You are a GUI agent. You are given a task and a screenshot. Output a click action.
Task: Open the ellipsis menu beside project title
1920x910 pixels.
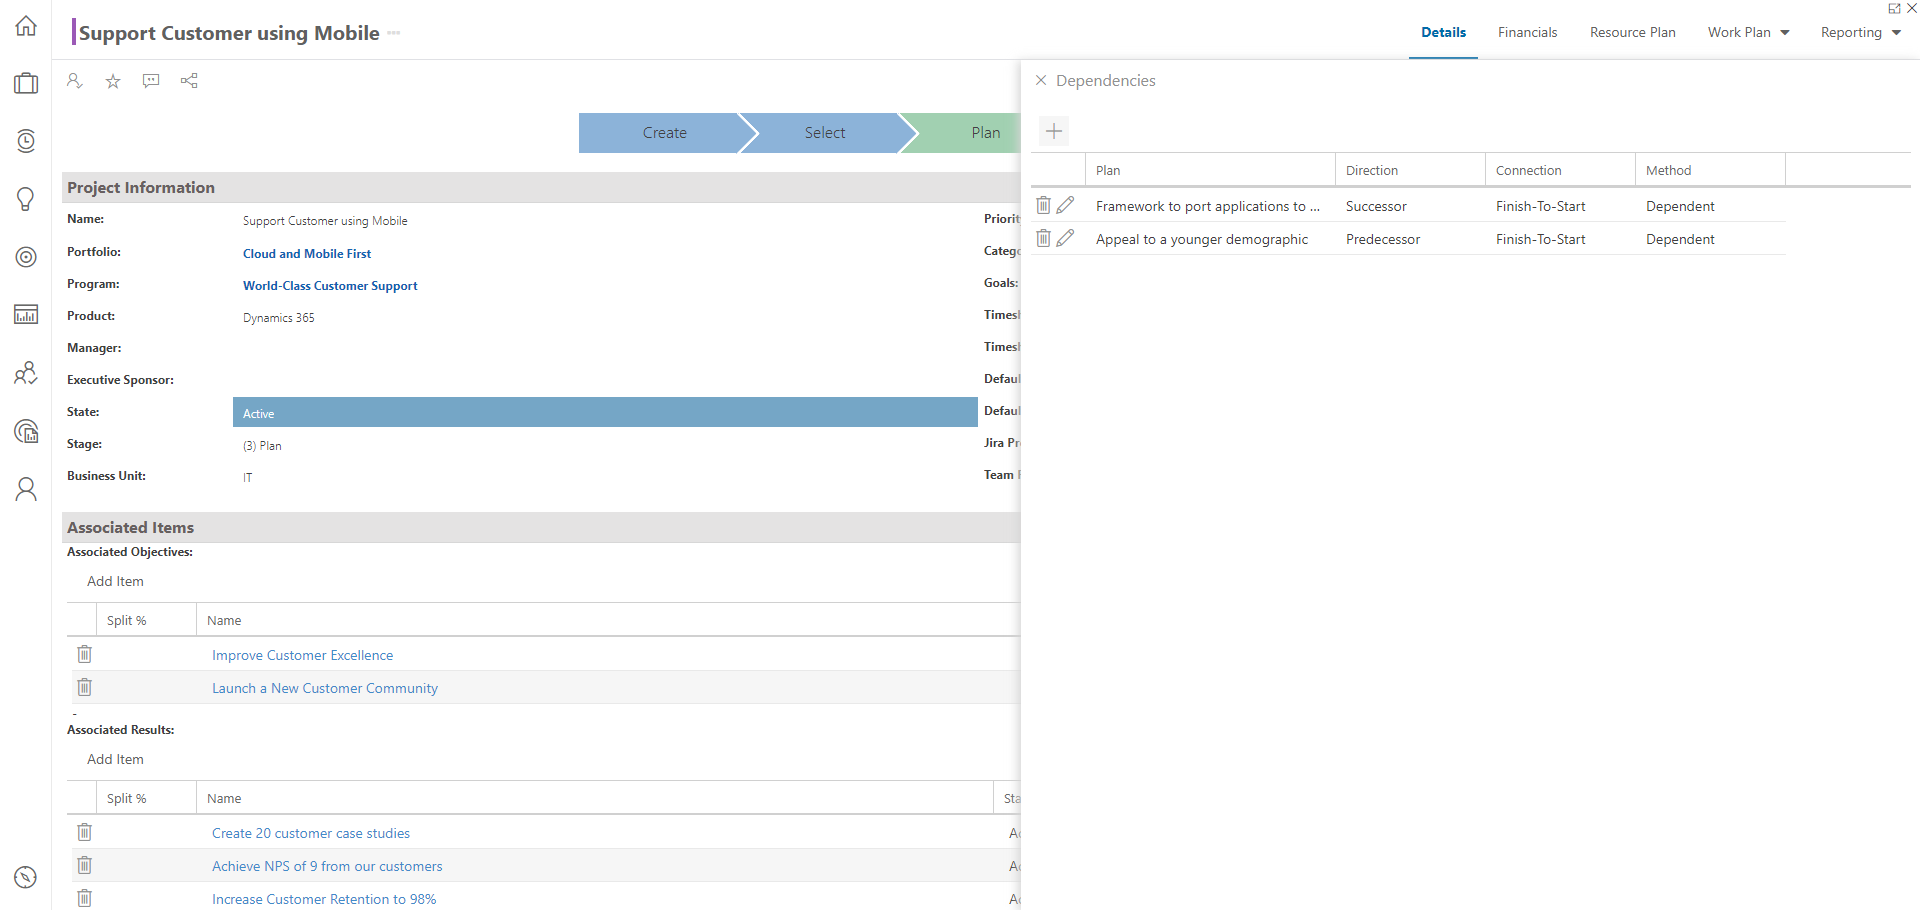(x=394, y=33)
